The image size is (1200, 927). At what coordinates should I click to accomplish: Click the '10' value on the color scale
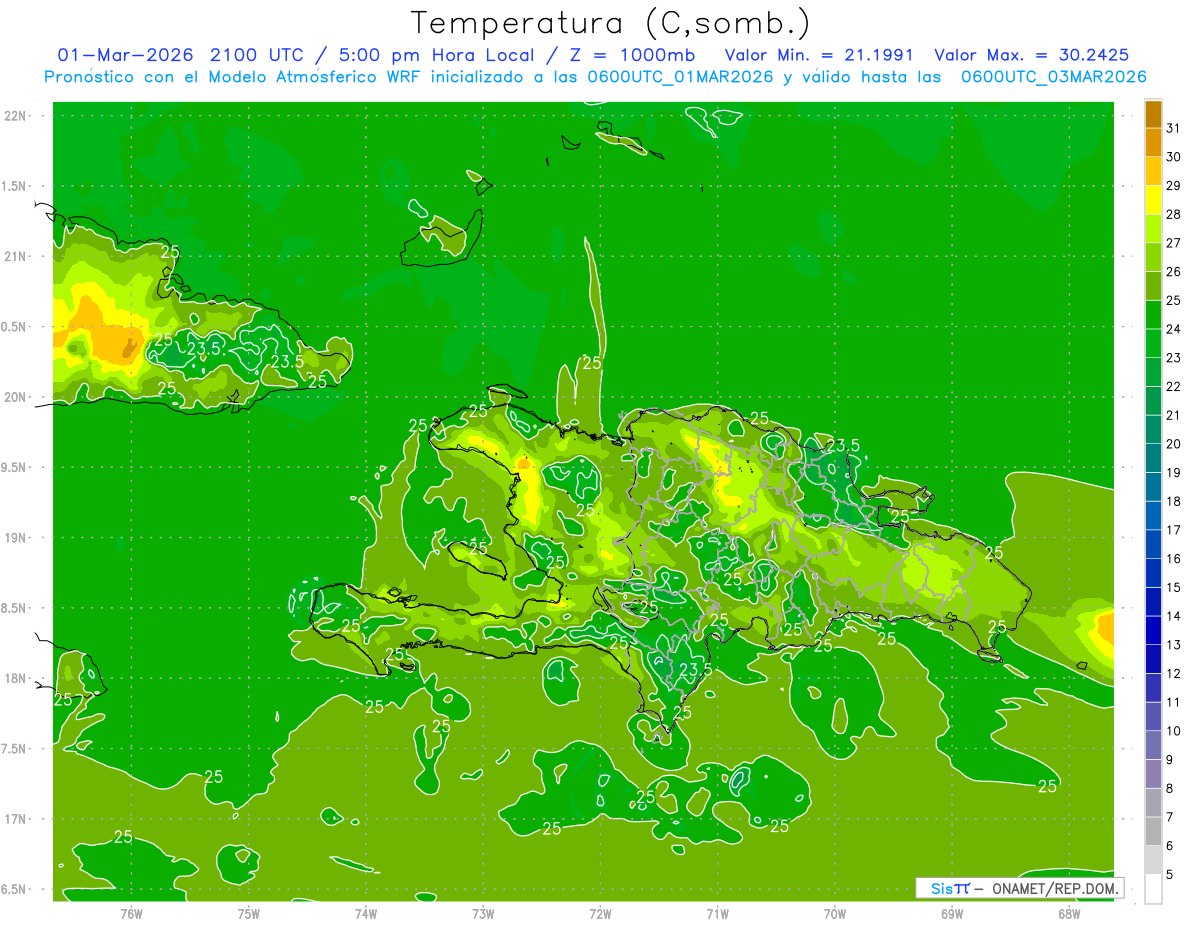pos(1174,731)
